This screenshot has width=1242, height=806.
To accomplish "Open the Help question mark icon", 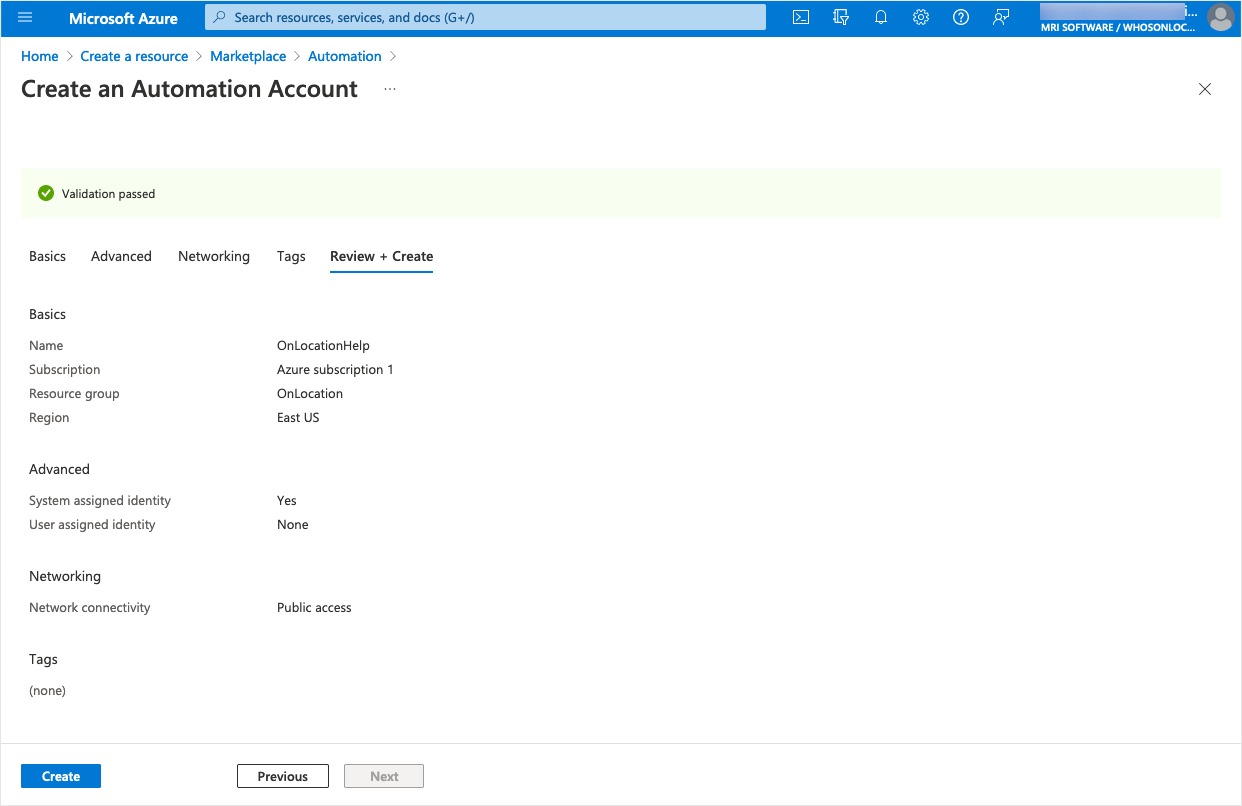I will [961, 17].
